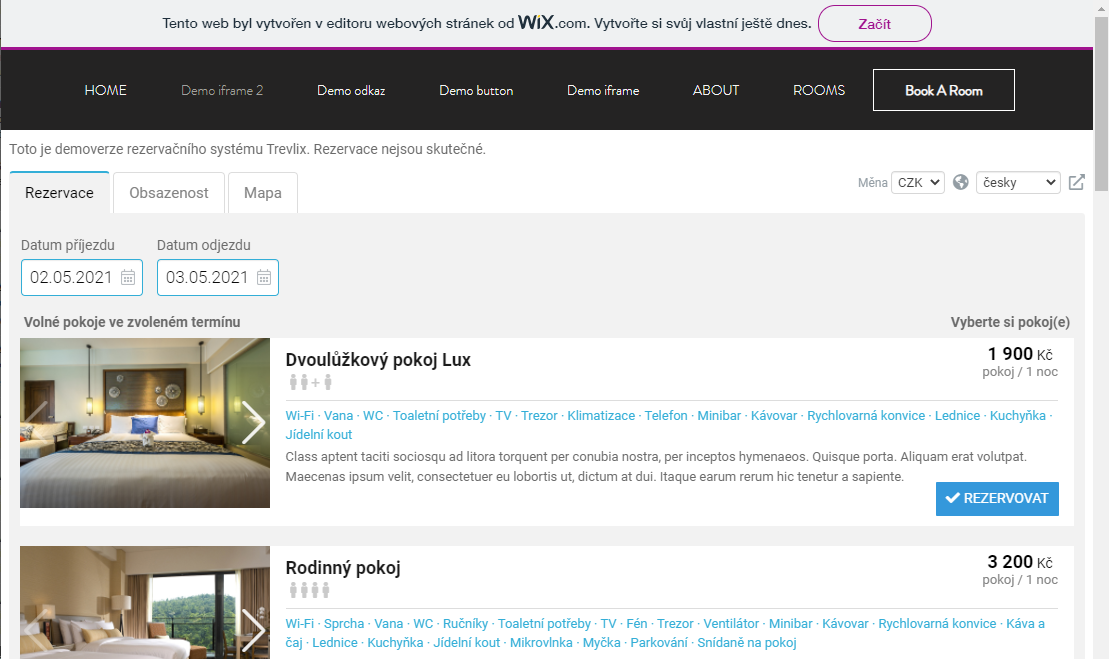Open Demo iframe menu item
Image resolution: width=1109 pixels, height=659 pixels.
coord(603,91)
